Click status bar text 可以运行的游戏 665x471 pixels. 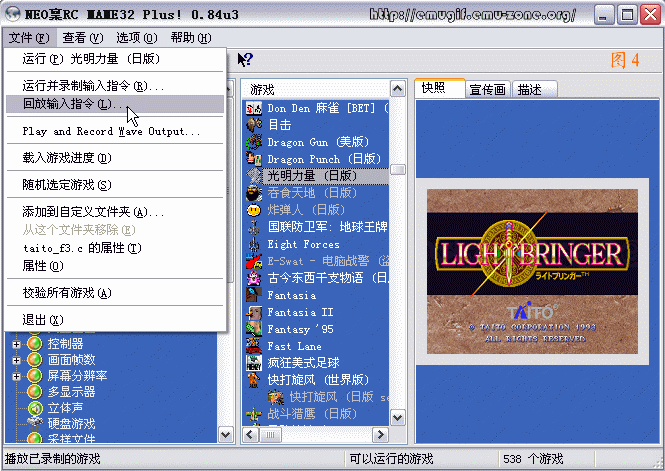[391, 459]
